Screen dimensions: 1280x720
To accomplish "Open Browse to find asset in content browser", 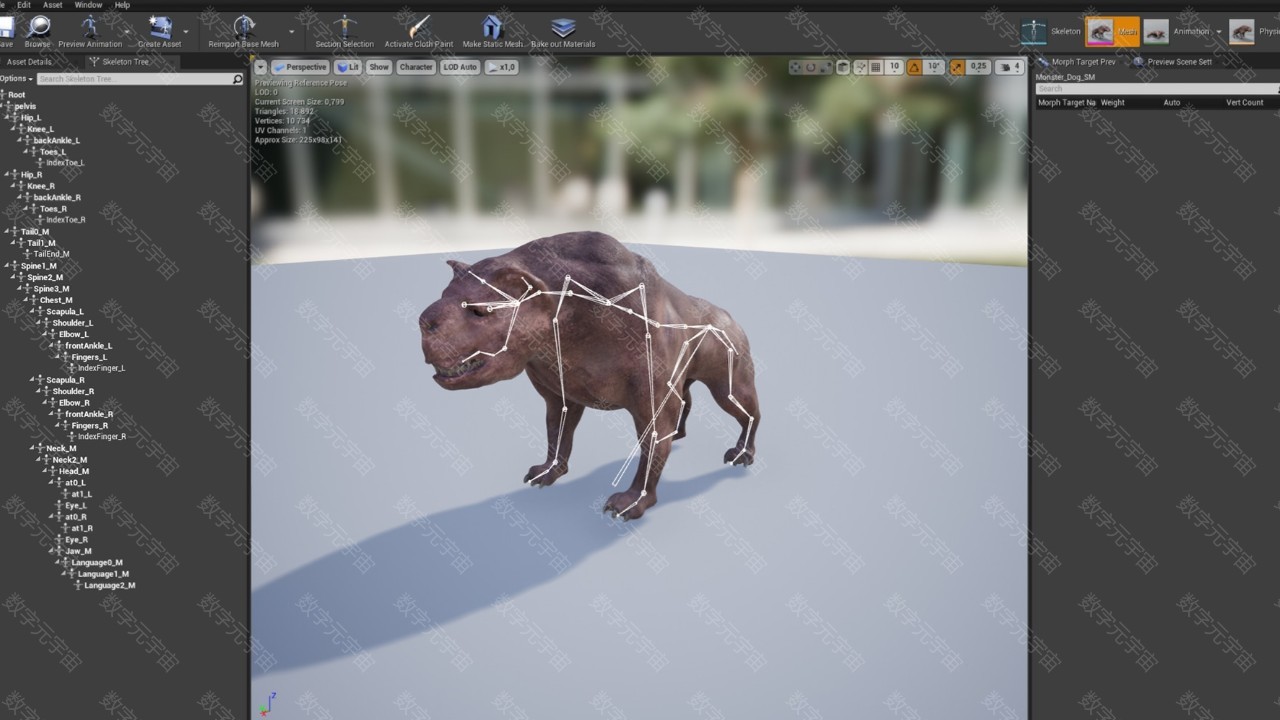I will 38,31.
